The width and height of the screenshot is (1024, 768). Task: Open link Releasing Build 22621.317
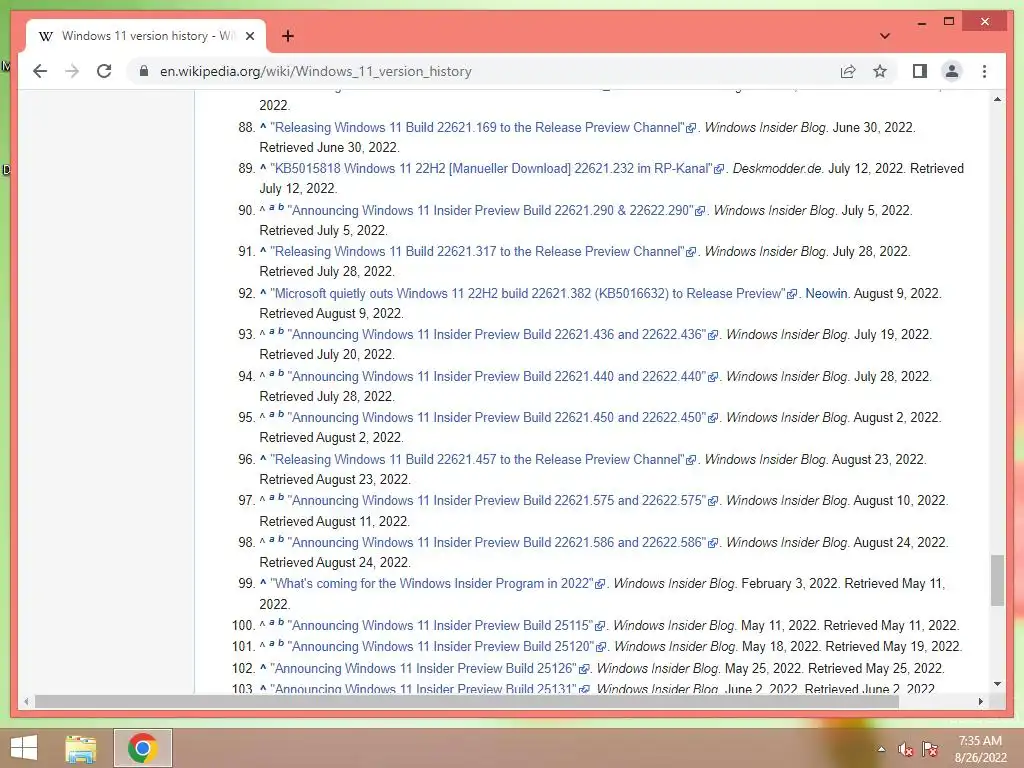[477, 251]
